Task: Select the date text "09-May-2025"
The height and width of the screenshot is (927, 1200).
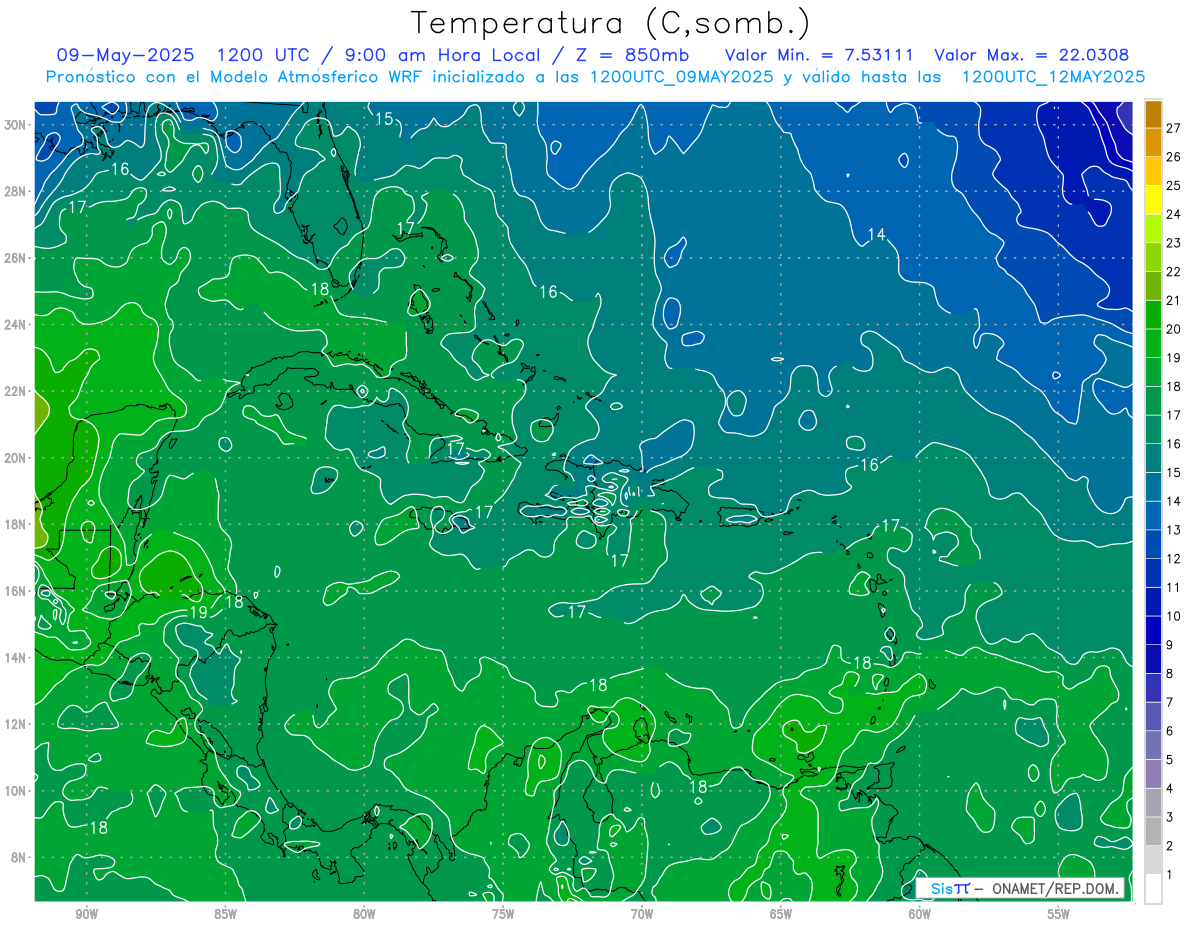Action: coord(125,55)
